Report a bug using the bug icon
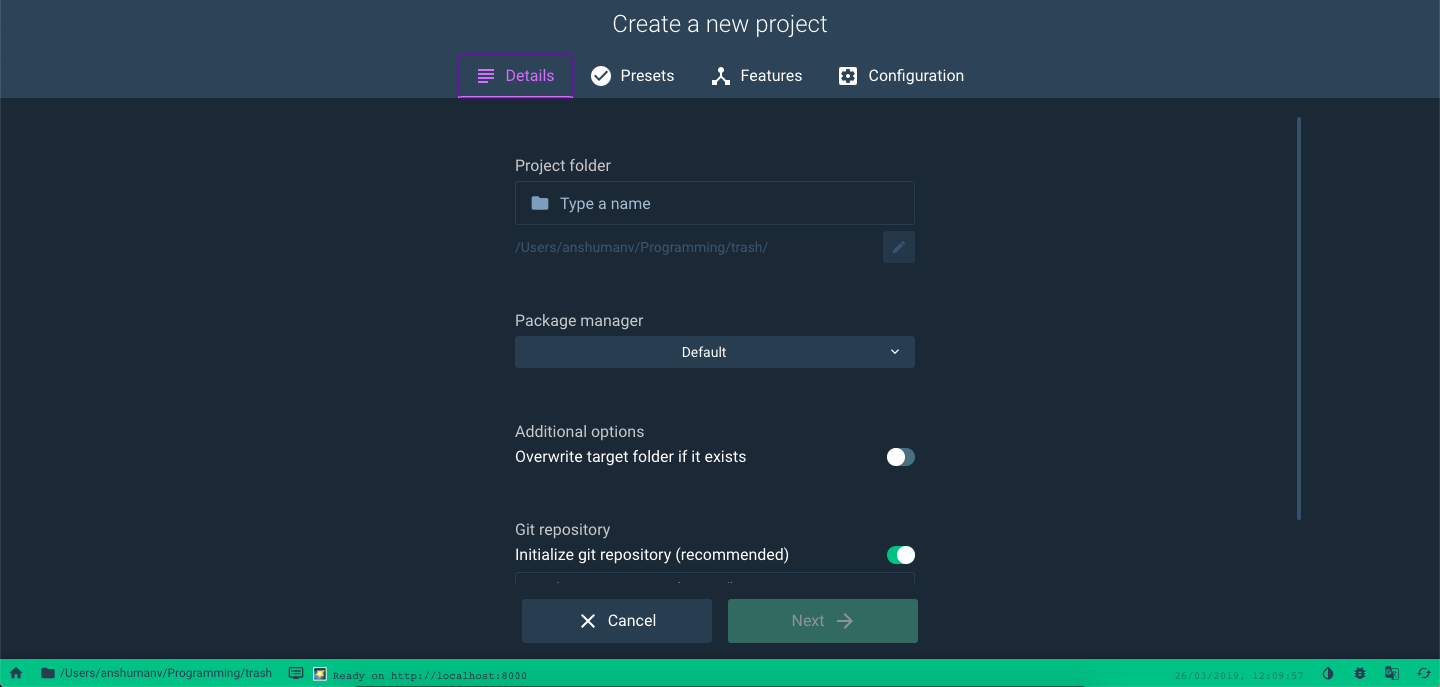 coord(1360,673)
